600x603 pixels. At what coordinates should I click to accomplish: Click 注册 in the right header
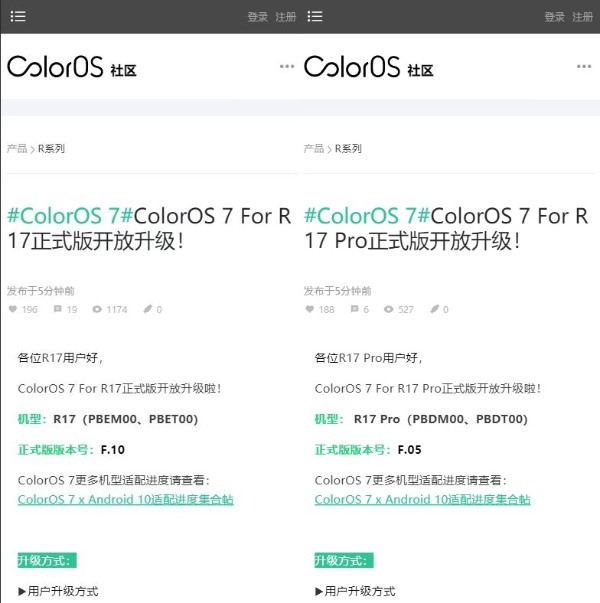tap(582, 17)
